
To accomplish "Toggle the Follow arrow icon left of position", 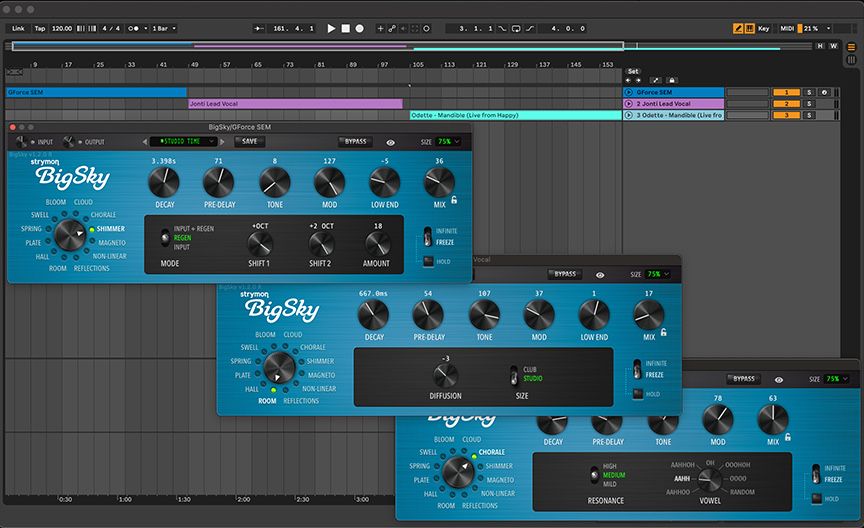I will (258, 28).
